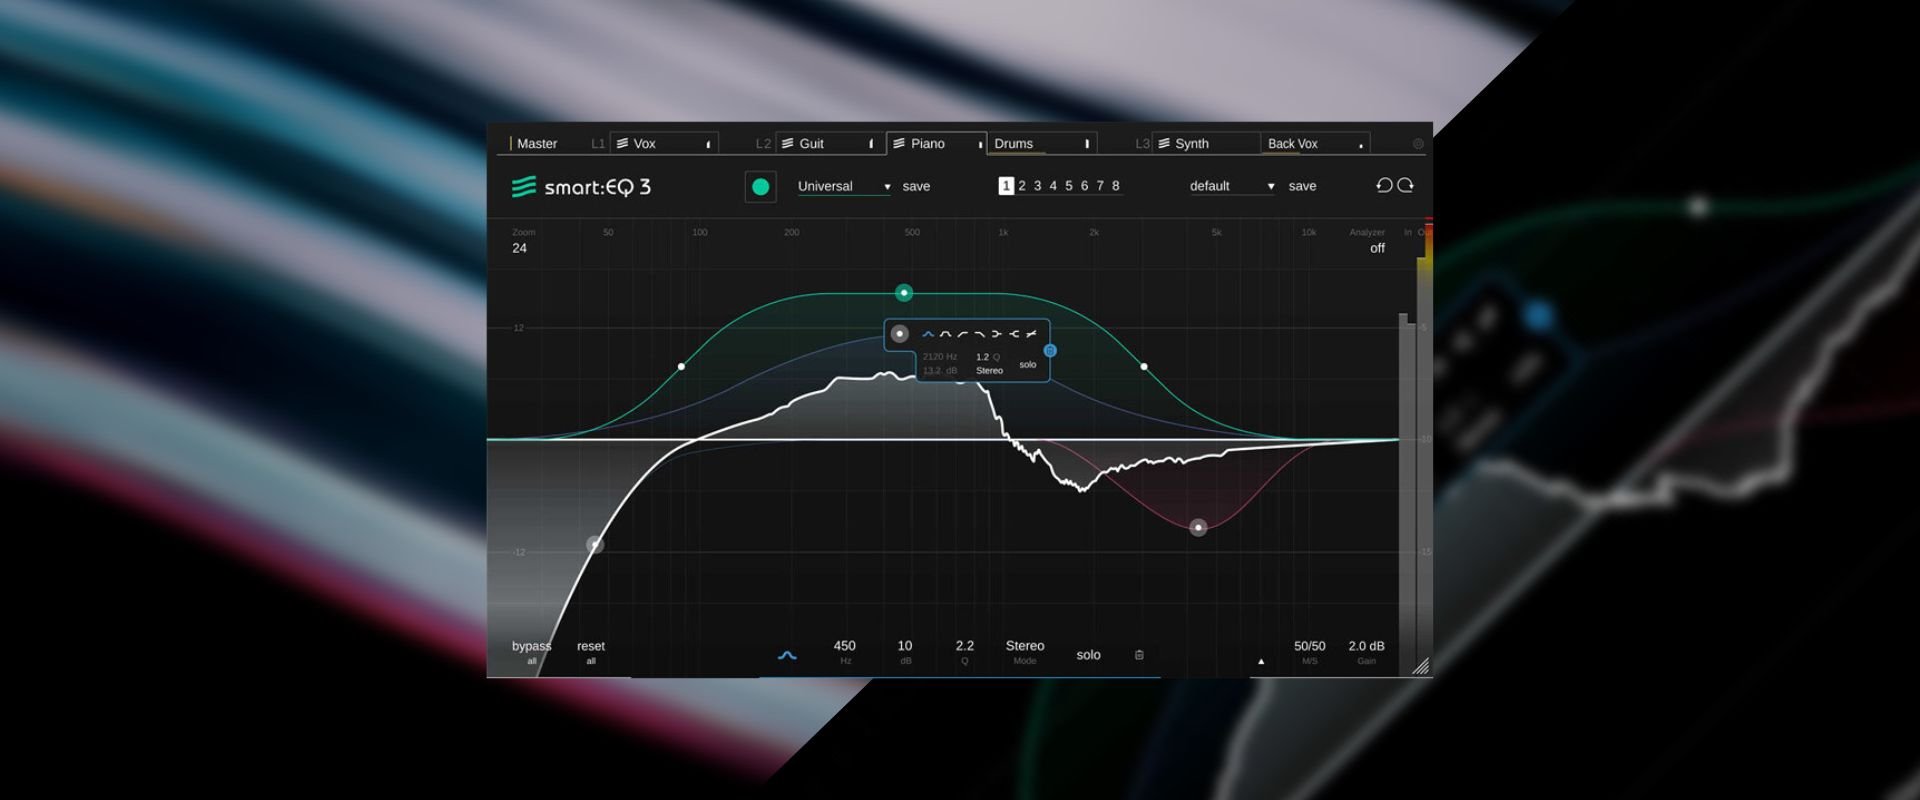
Task: Choose high shelf filter shape in popup
Action: click(979, 334)
